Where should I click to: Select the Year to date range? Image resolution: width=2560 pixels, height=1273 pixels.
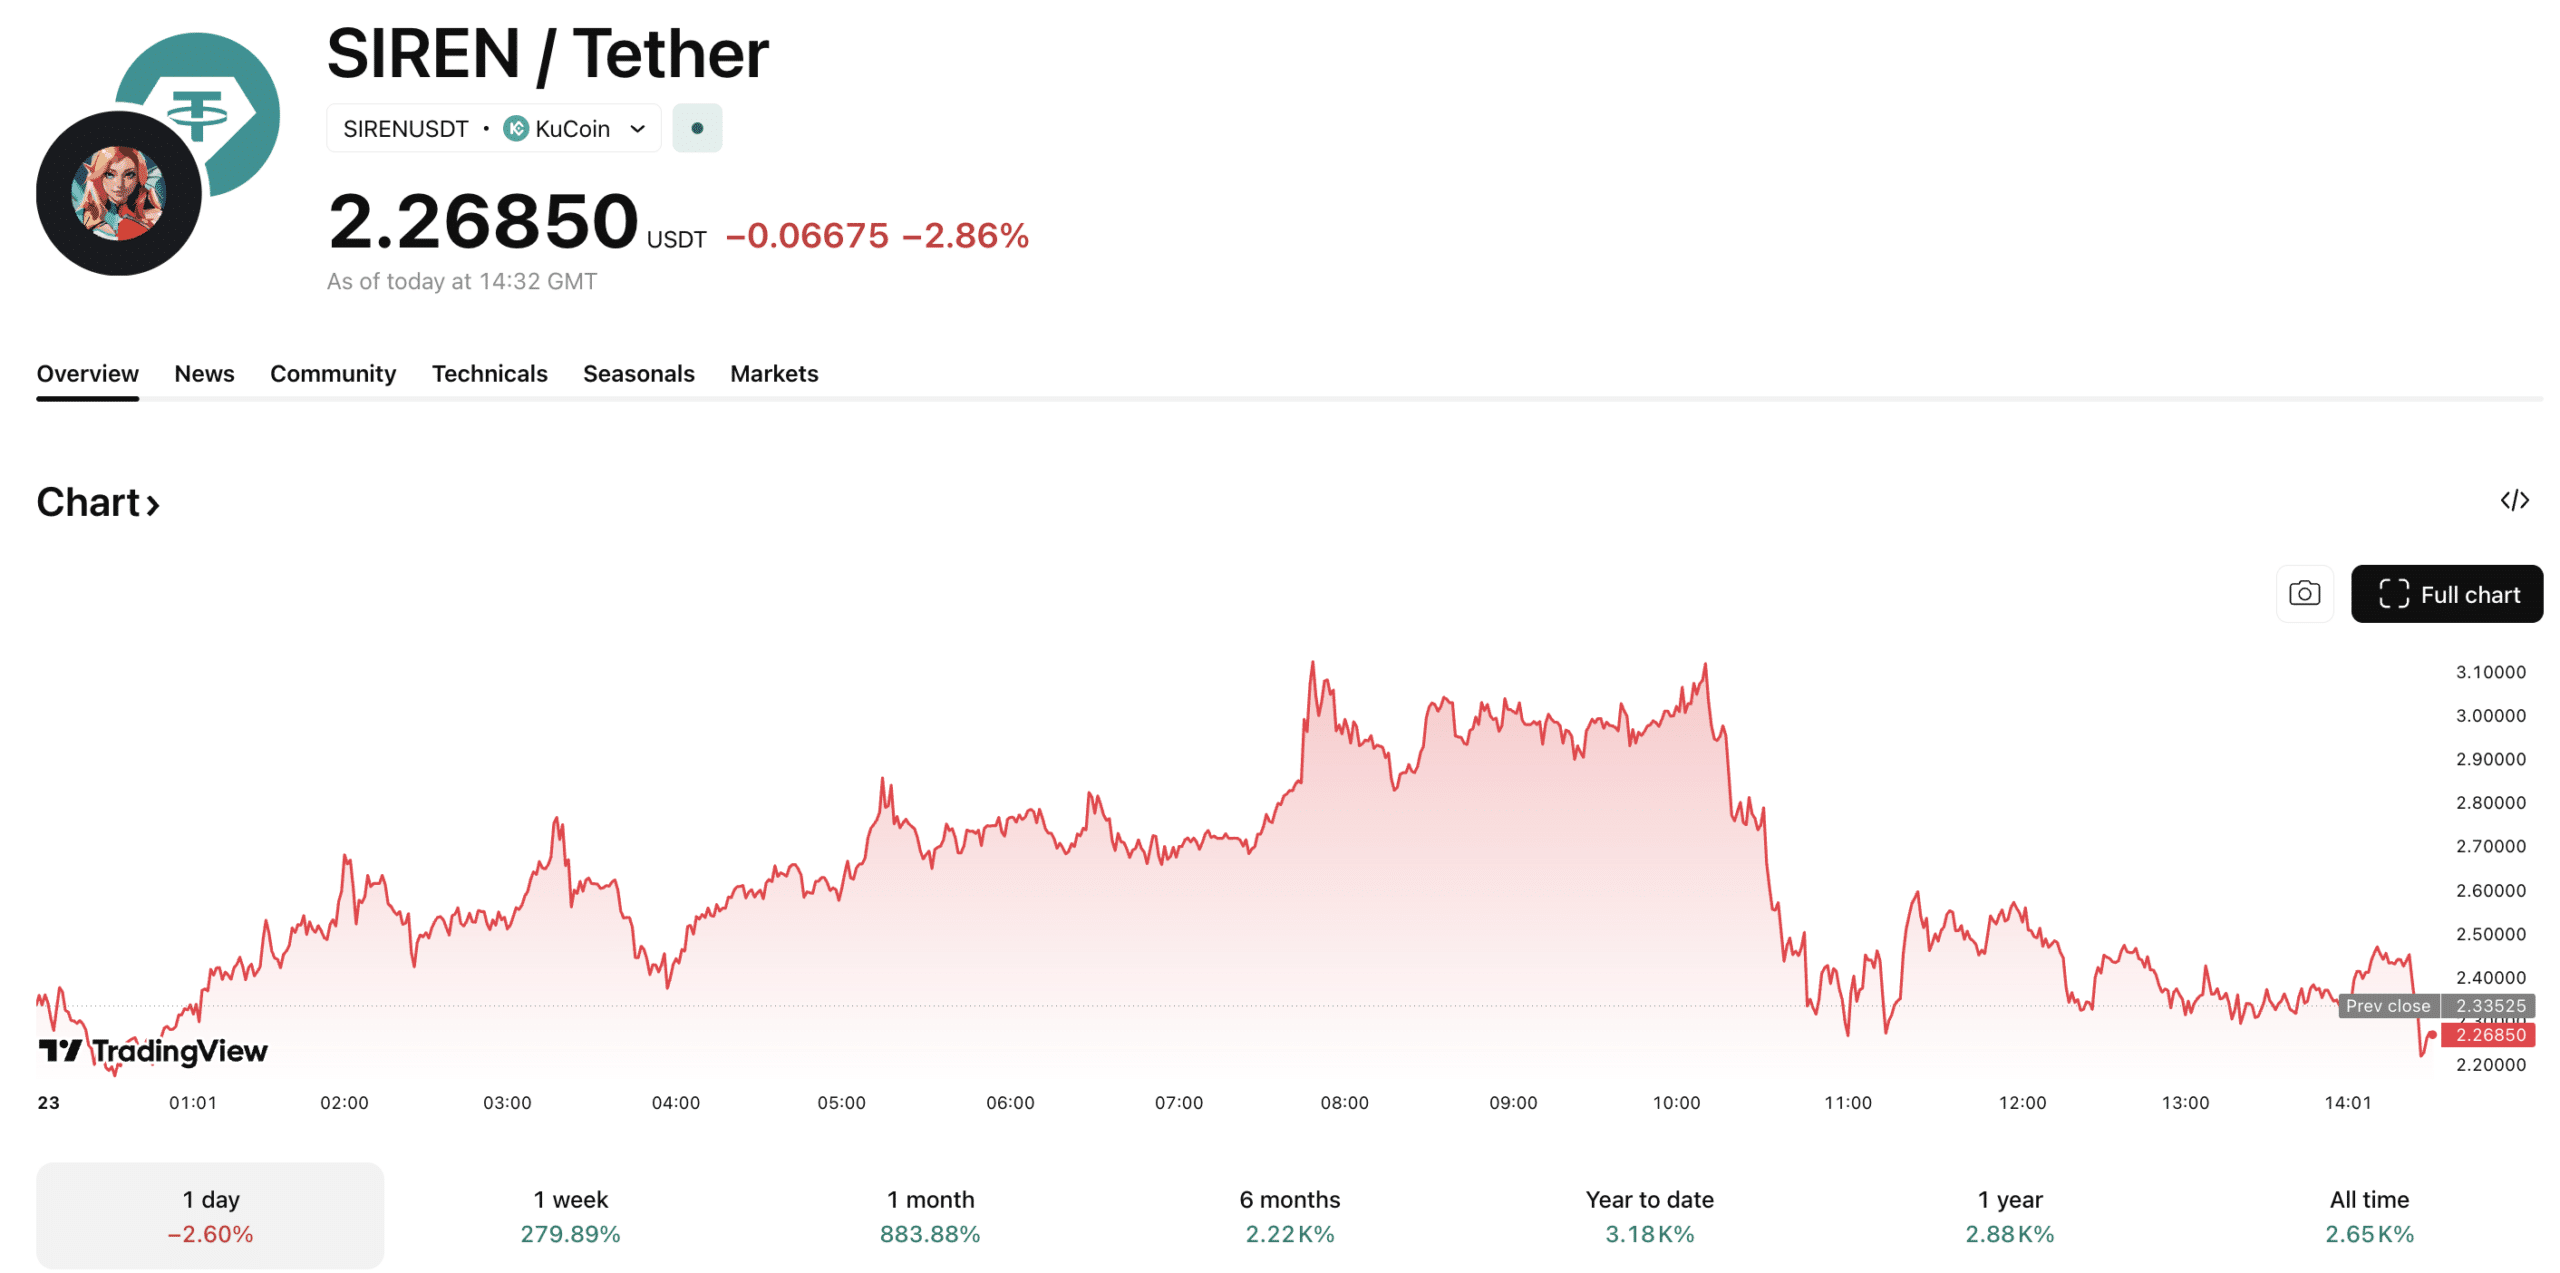click(1648, 1215)
